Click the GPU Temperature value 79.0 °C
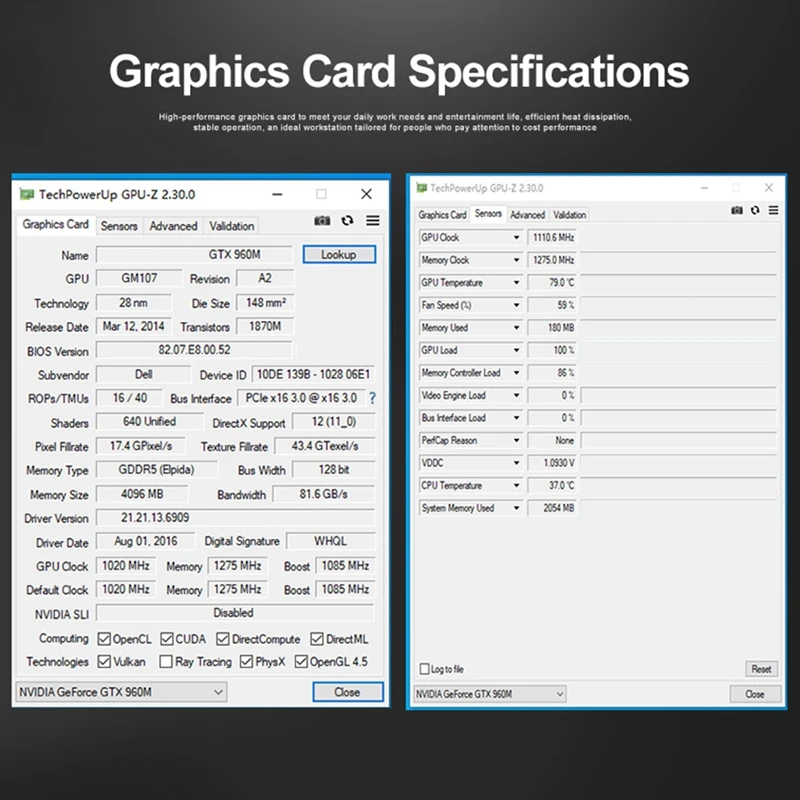Image resolution: width=800 pixels, height=800 pixels. click(x=552, y=282)
